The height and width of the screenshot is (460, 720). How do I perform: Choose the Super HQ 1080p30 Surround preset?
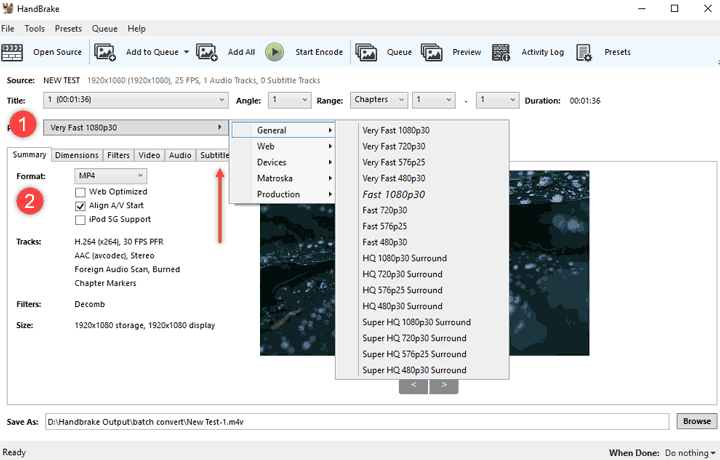coord(422,322)
